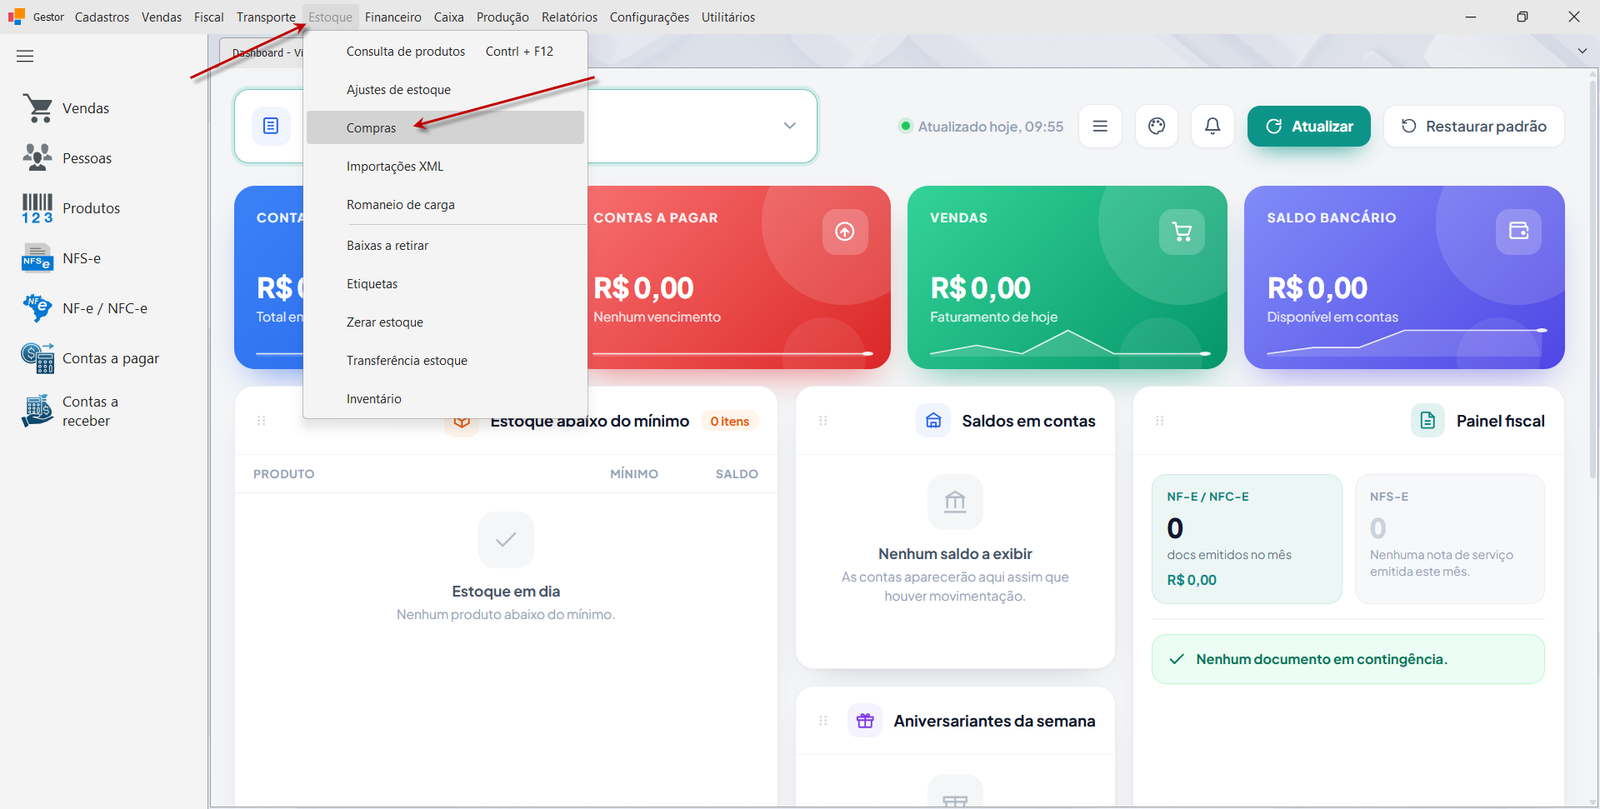Click the document icon beside Painel fiscal

[x=1428, y=421]
